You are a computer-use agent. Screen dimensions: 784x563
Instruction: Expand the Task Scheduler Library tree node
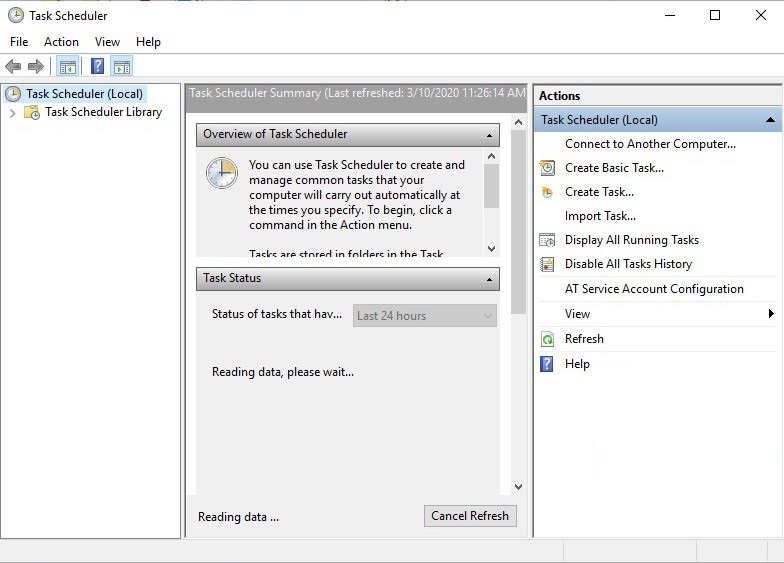pyautogui.click(x=13, y=113)
